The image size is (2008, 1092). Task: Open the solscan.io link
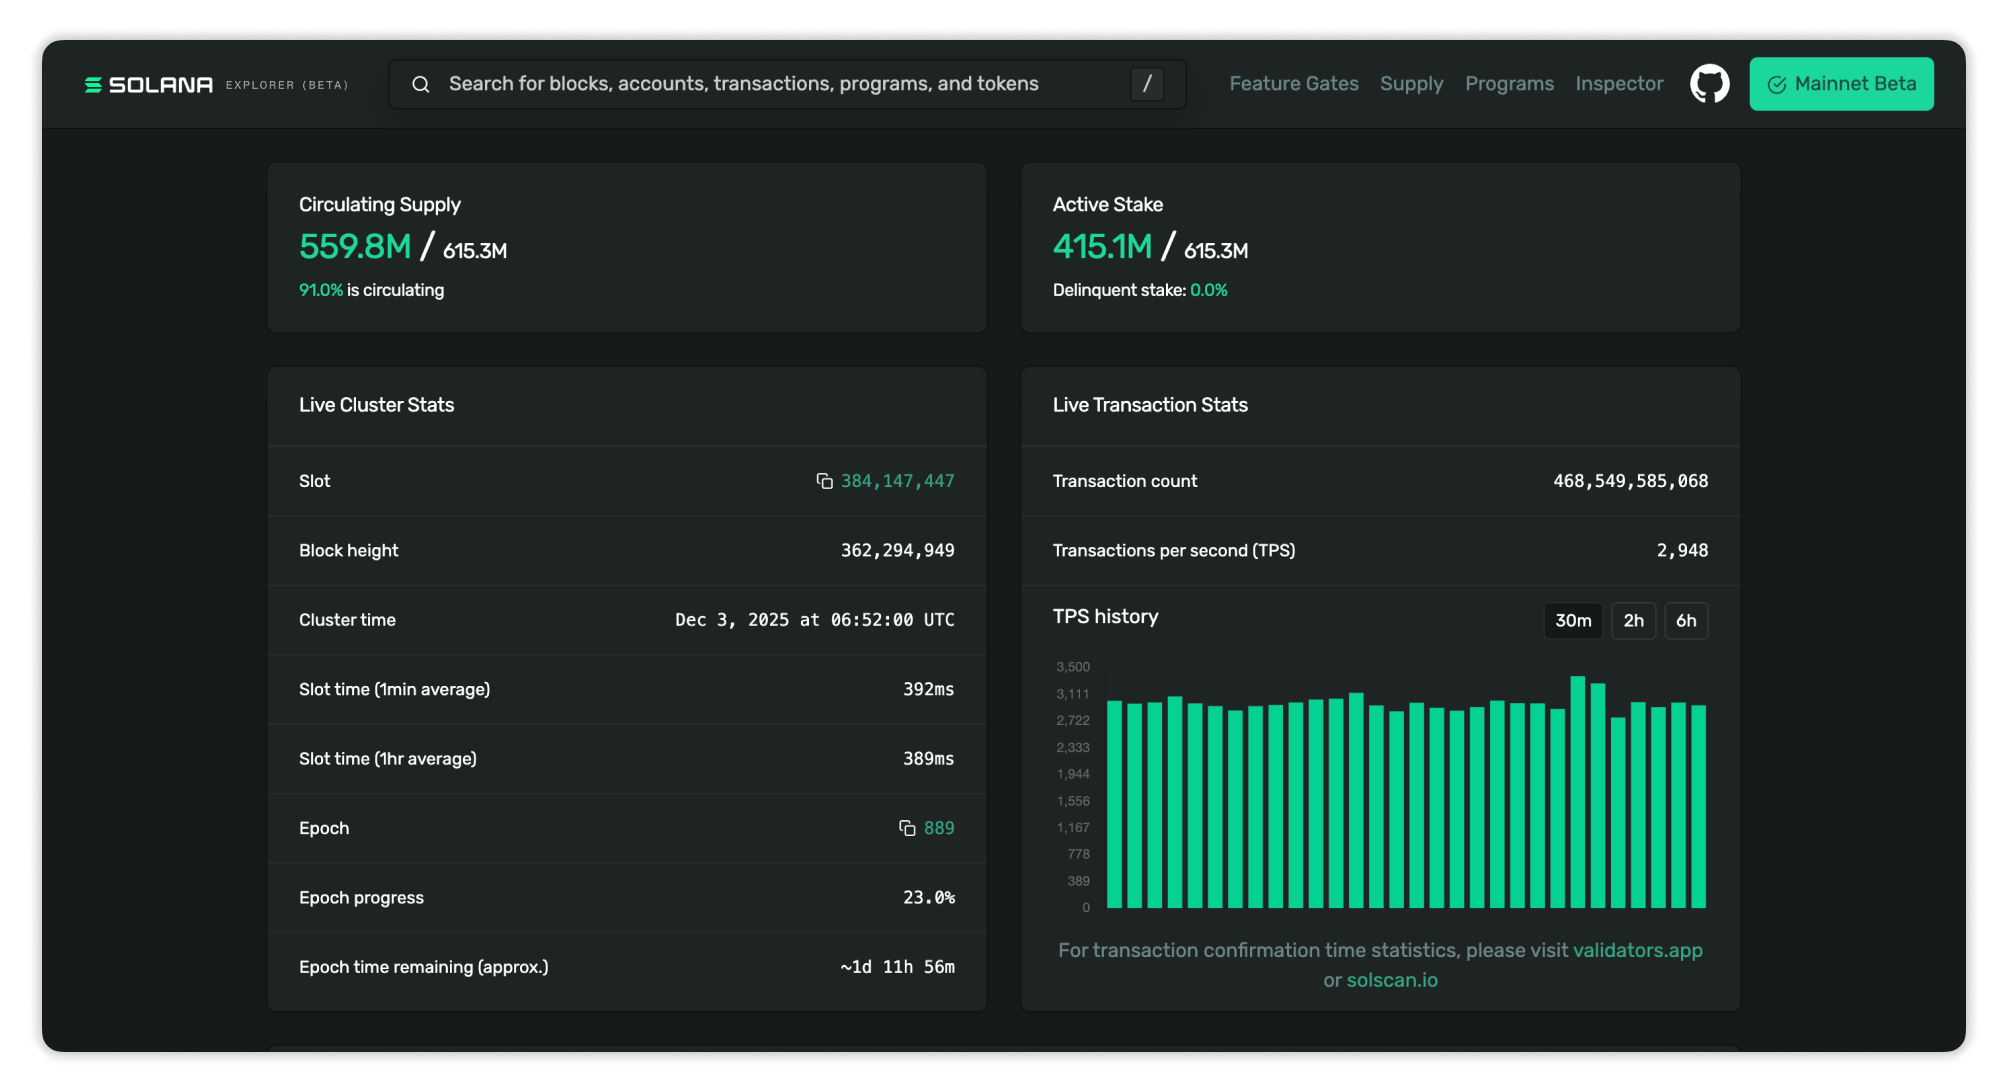[x=1391, y=980]
